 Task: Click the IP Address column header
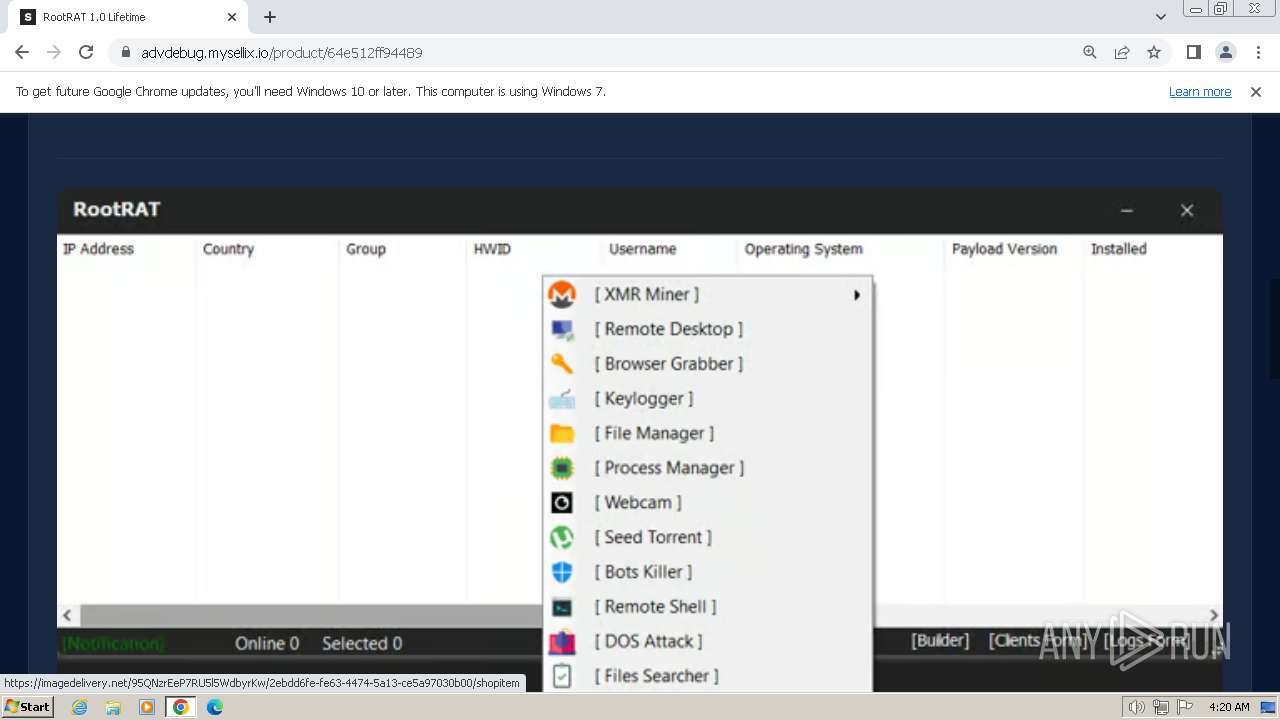pyautogui.click(x=98, y=249)
